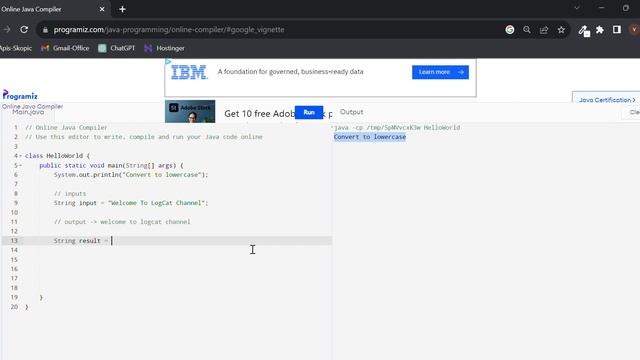Click the 'Online Java Compiler' heading text

[32, 106]
